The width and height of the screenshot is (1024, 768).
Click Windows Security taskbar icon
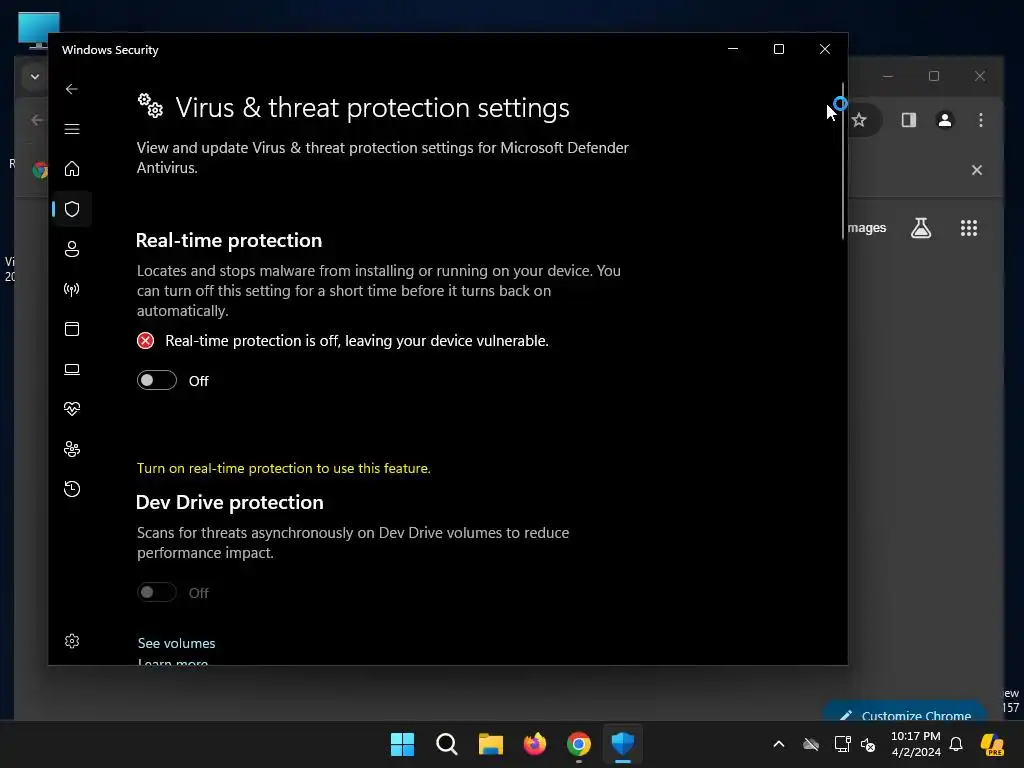(x=622, y=744)
